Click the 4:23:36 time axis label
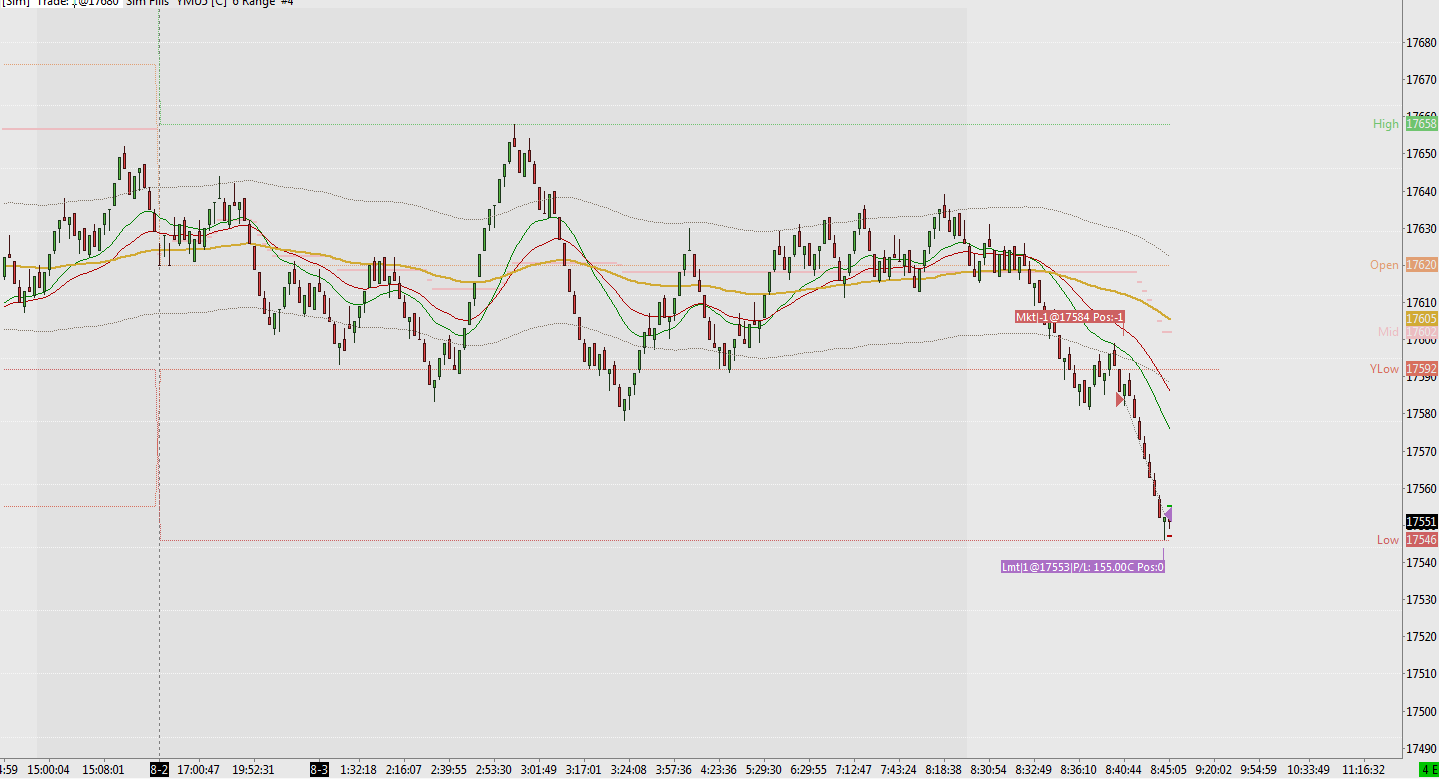Viewport: 1439px width, 779px height. pyautogui.click(x=718, y=770)
